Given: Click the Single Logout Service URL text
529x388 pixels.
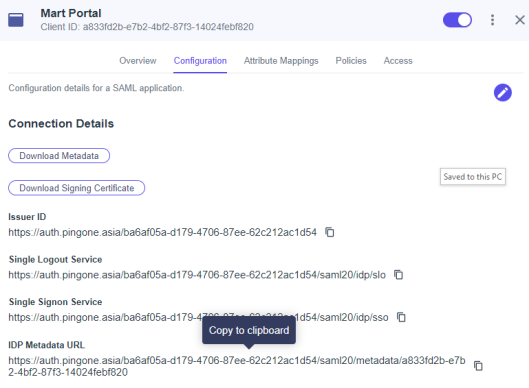Looking at the screenshot, I should coord(197,275).
